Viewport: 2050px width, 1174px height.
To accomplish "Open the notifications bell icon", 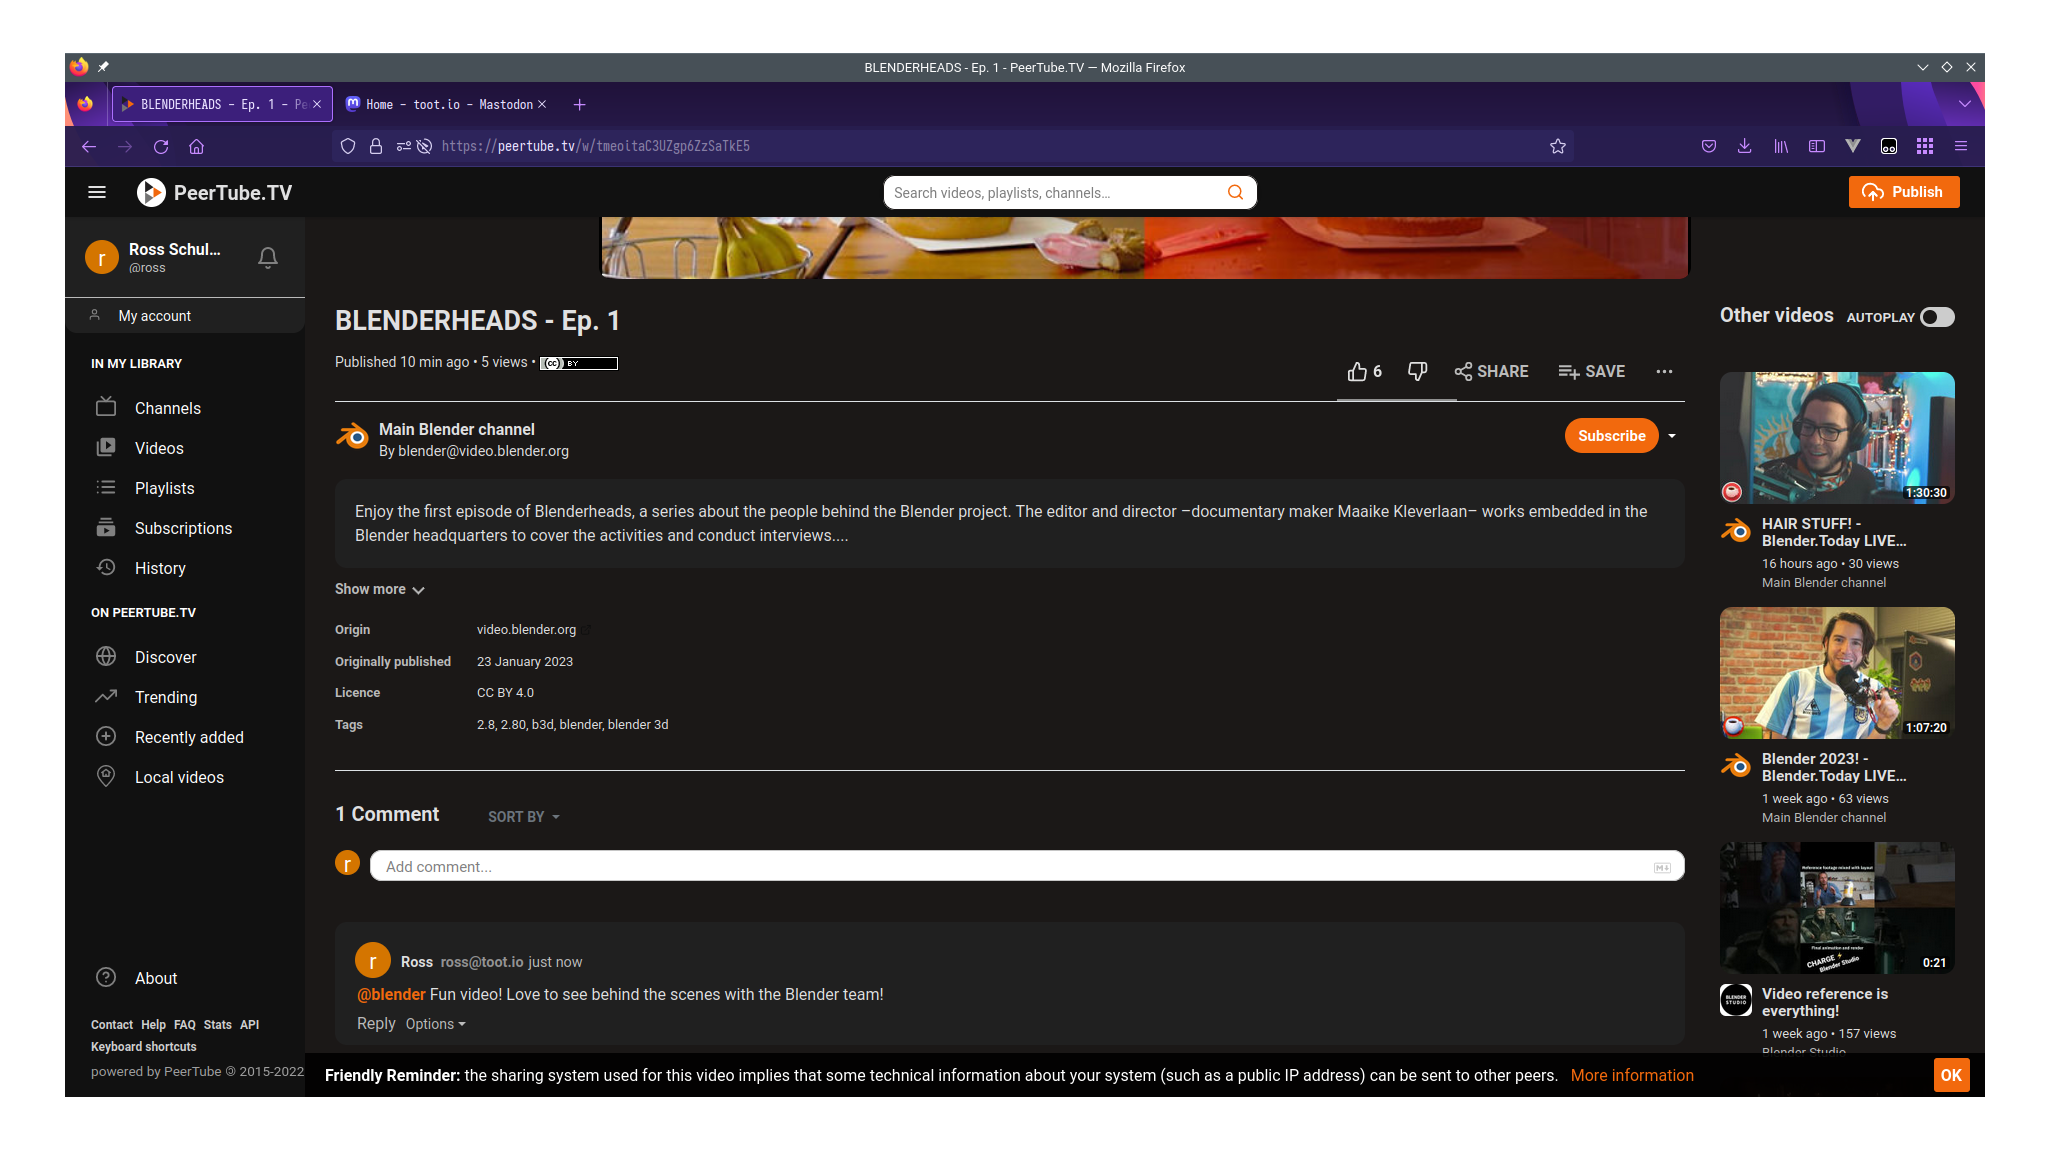I will [x=267, y=258].
